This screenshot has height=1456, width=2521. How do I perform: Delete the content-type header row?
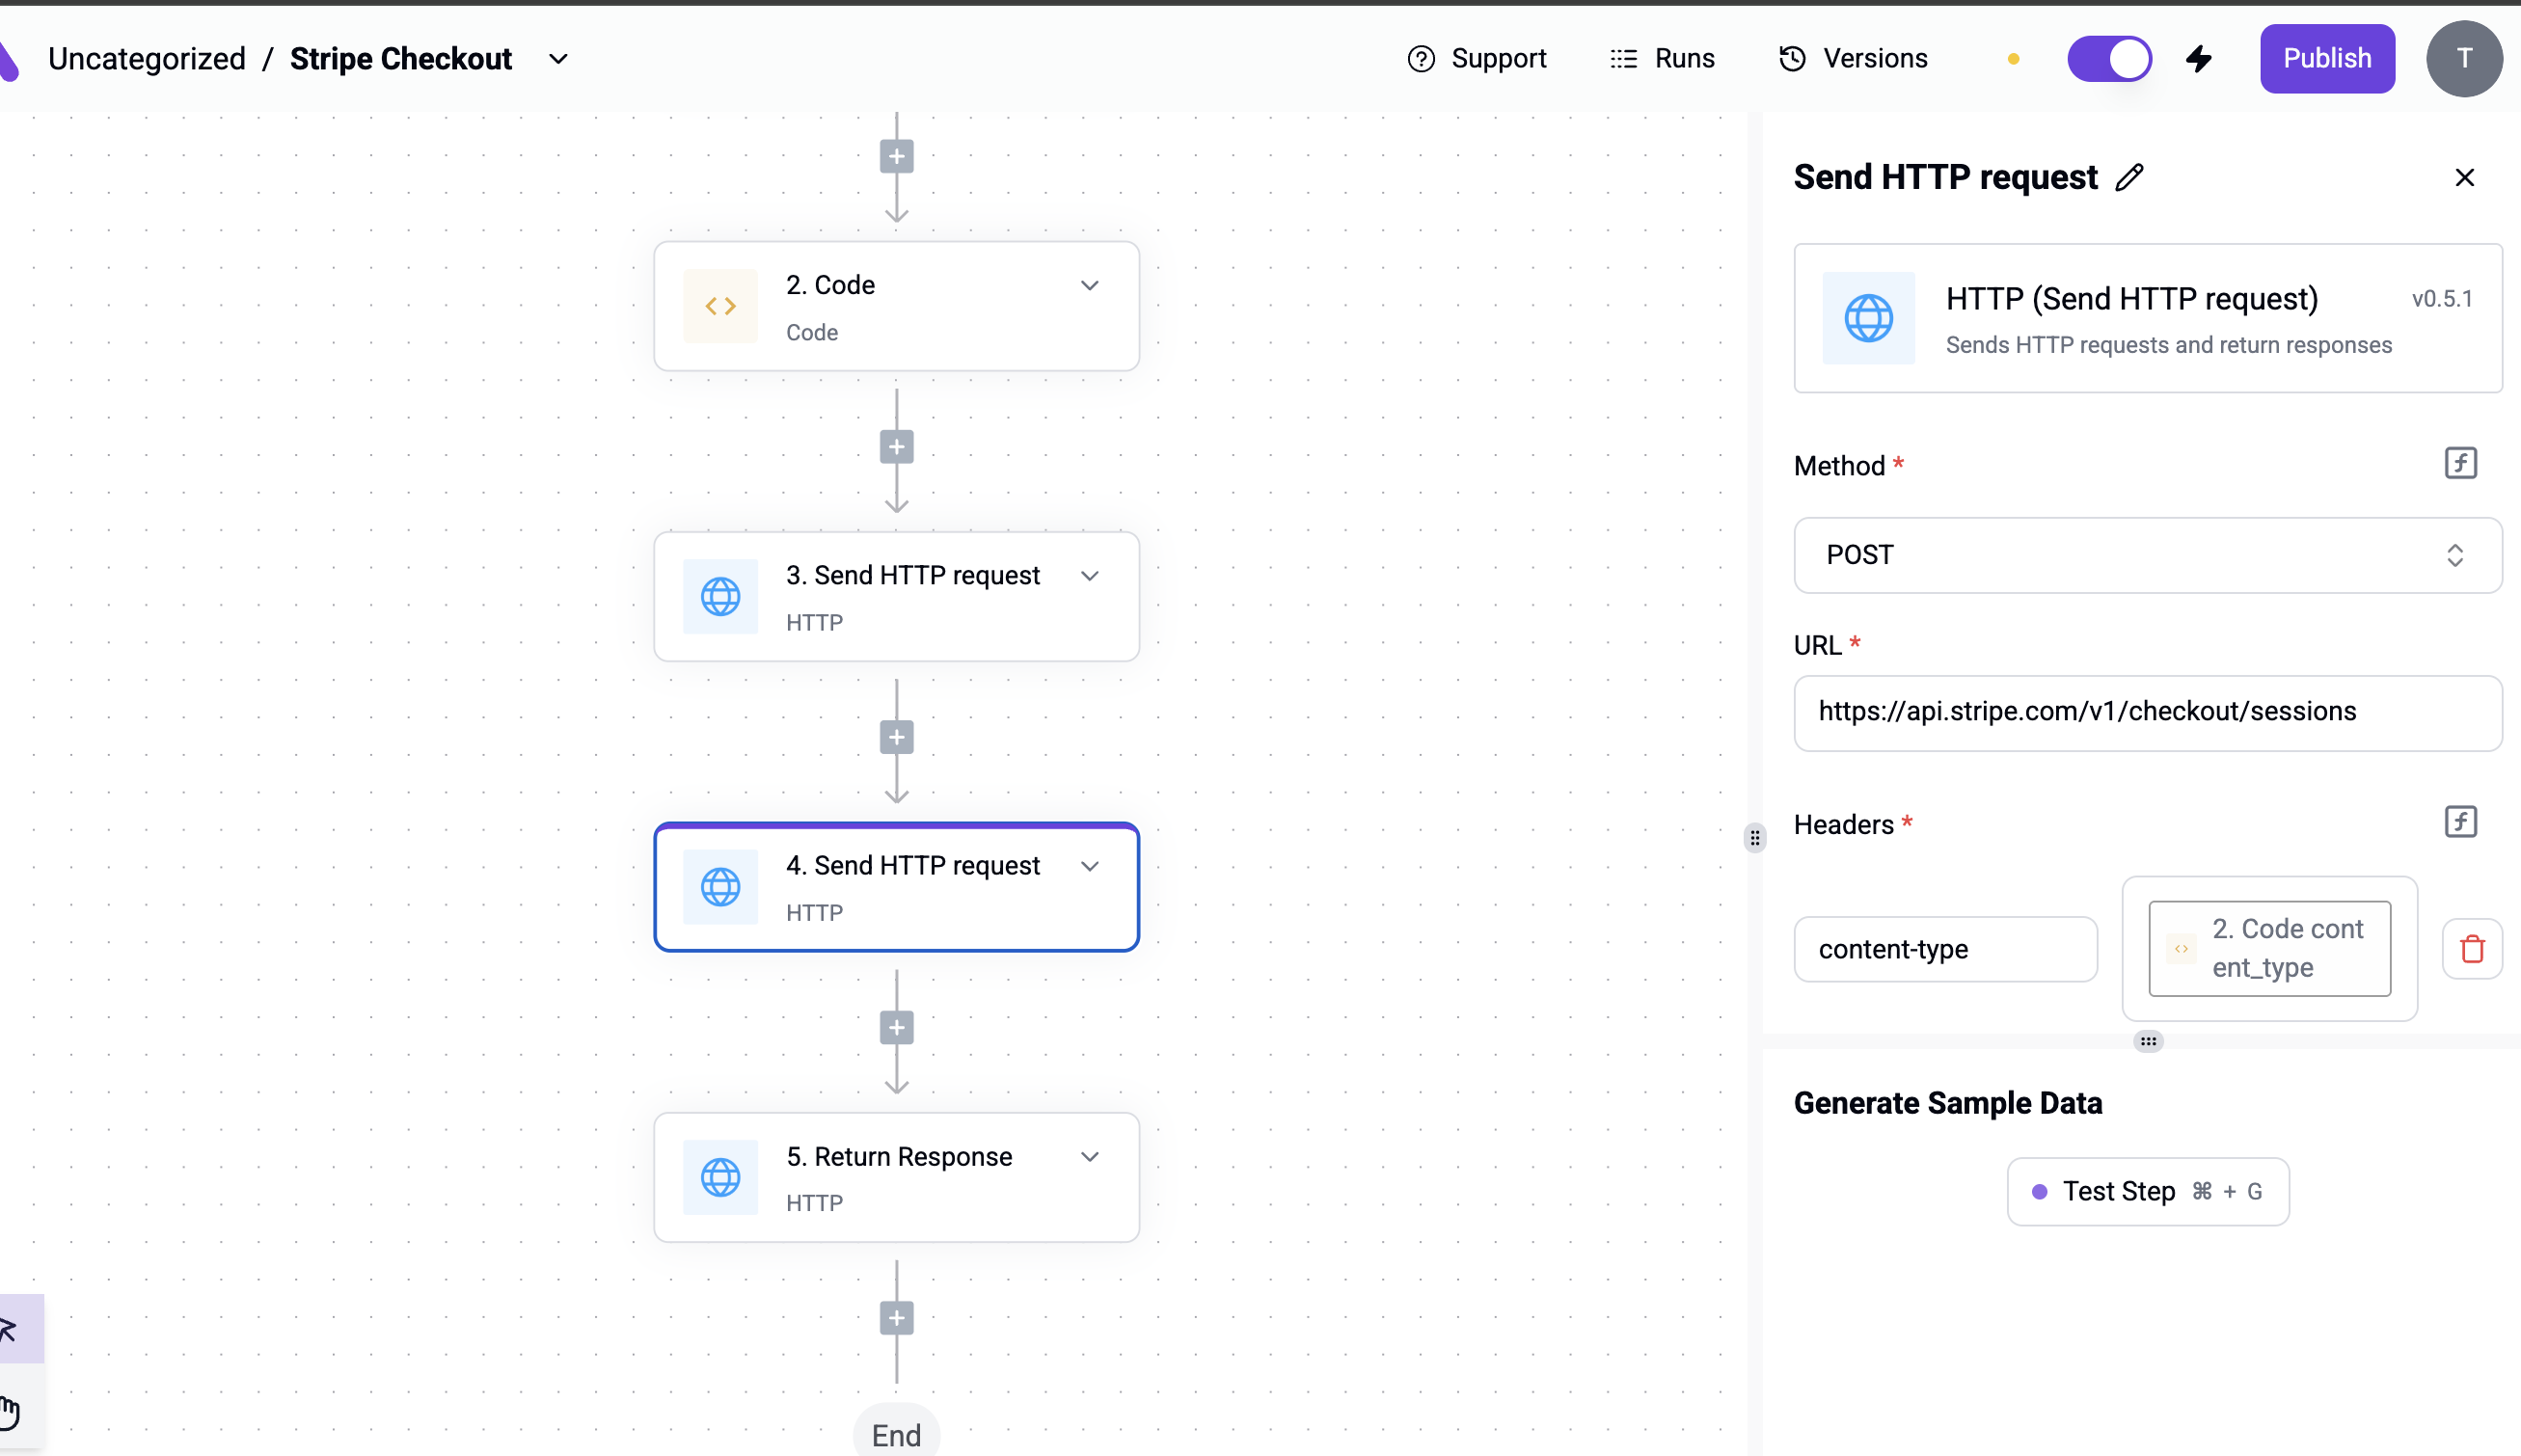coord(2471,949)
